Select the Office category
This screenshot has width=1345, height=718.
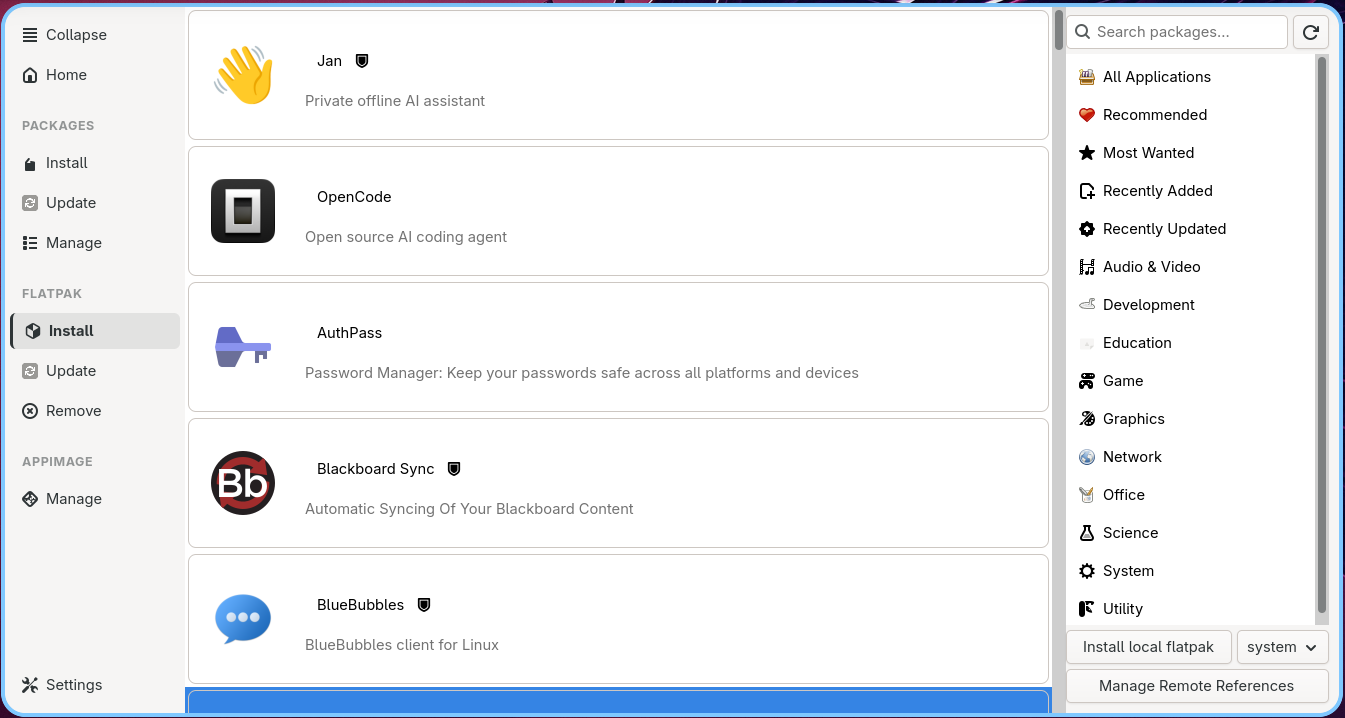click(1190, 495)
